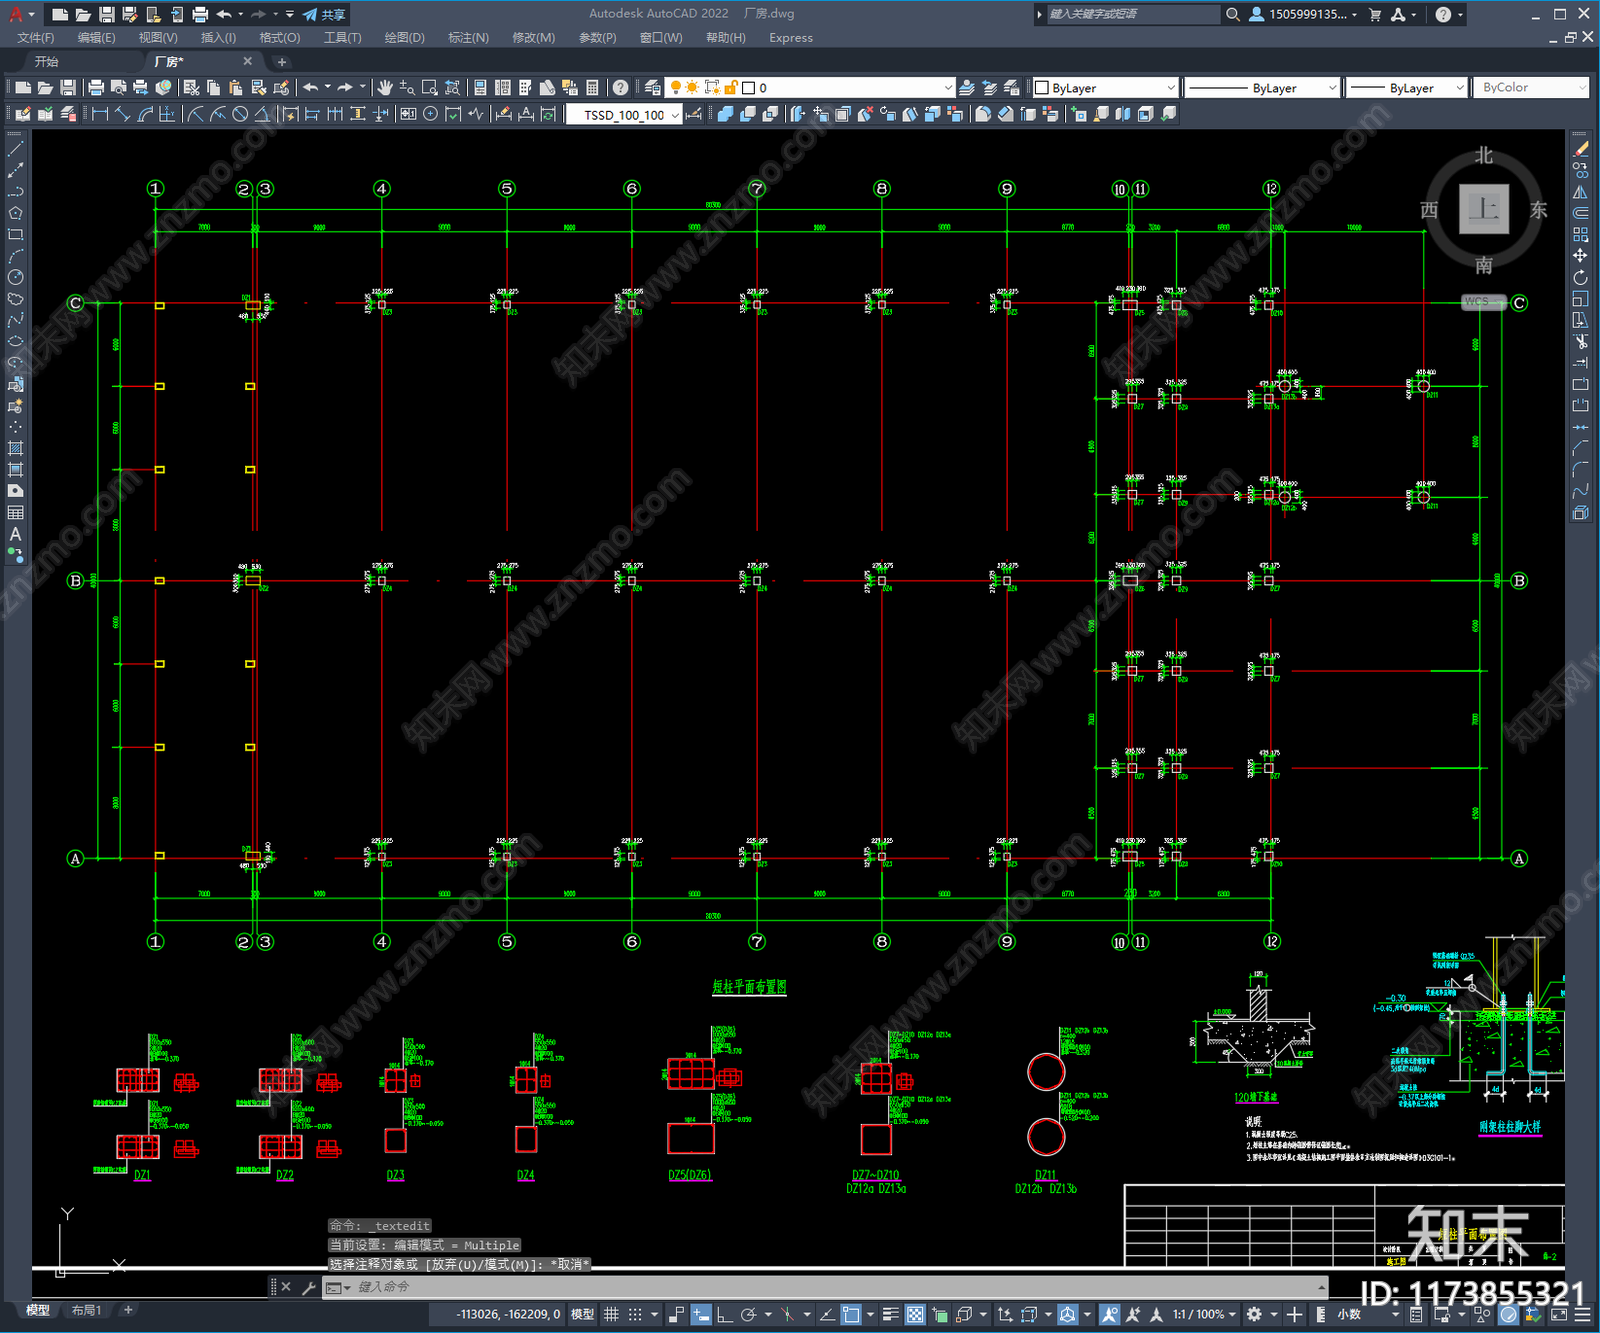Click the Customization hamburger icon in status bar
The image size is (1600, 1333).
pyautogui.click(x=1583, y=1314)
